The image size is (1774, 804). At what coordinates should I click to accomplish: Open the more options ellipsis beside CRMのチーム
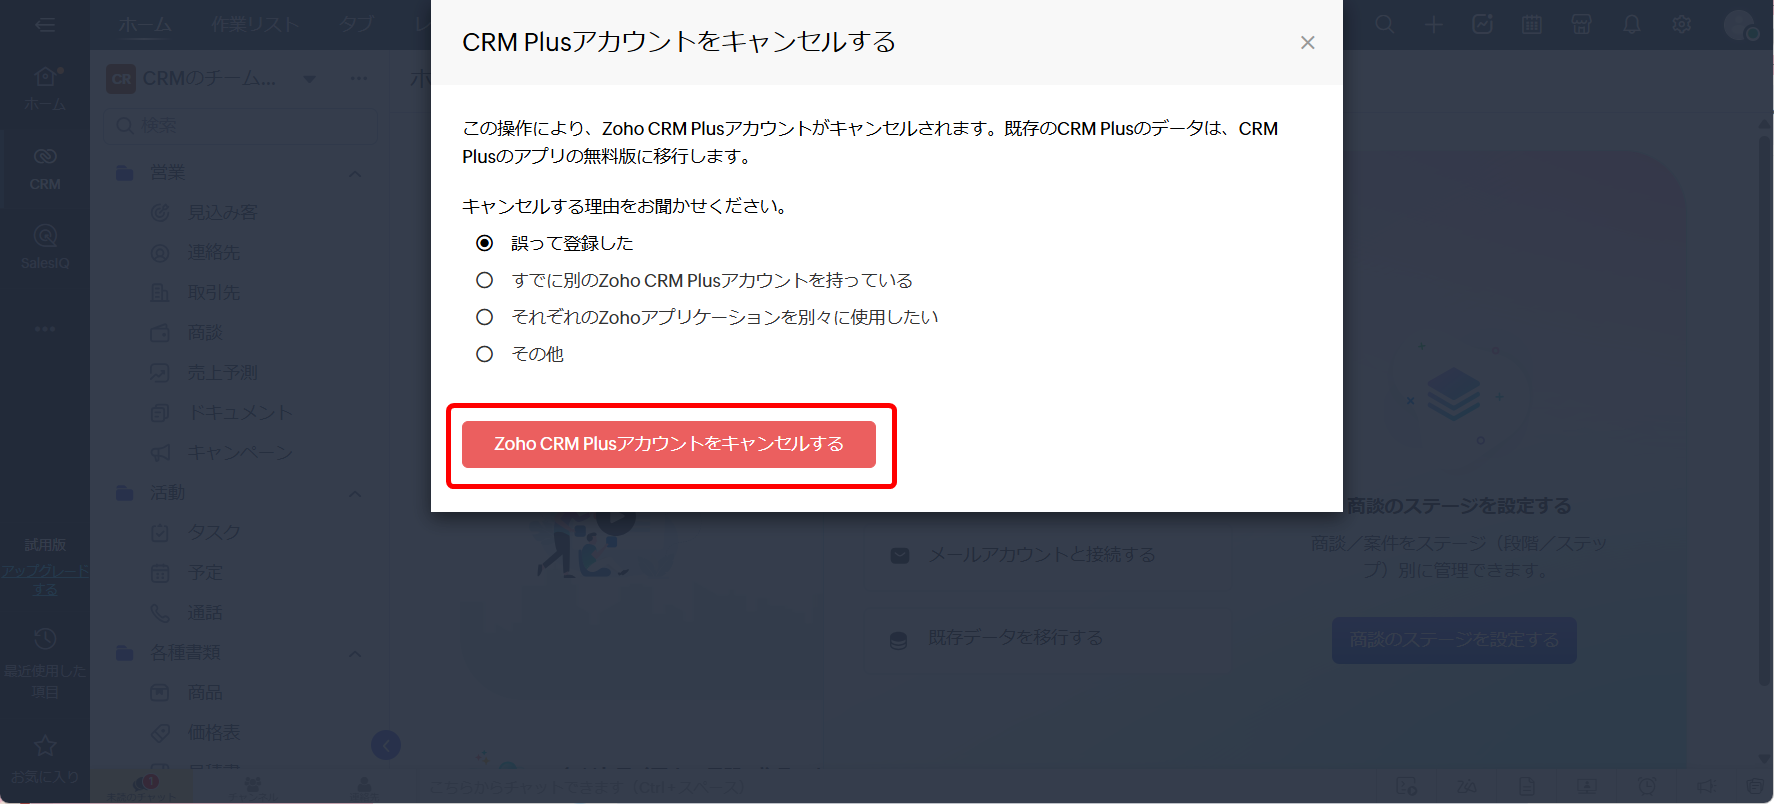click(359, 79)
